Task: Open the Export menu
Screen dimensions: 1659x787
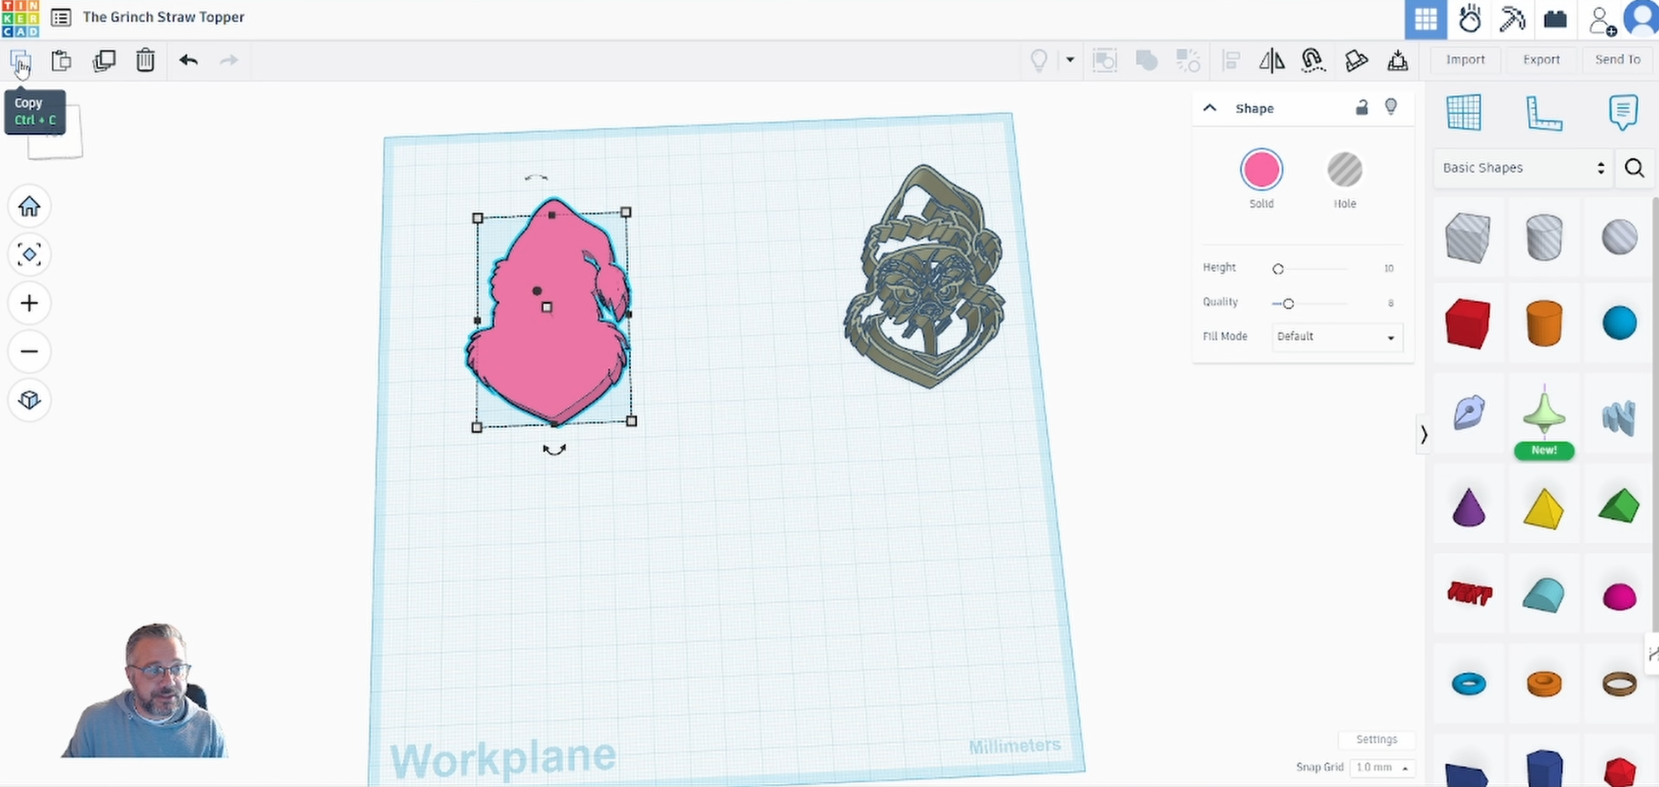Action: 1541,60
